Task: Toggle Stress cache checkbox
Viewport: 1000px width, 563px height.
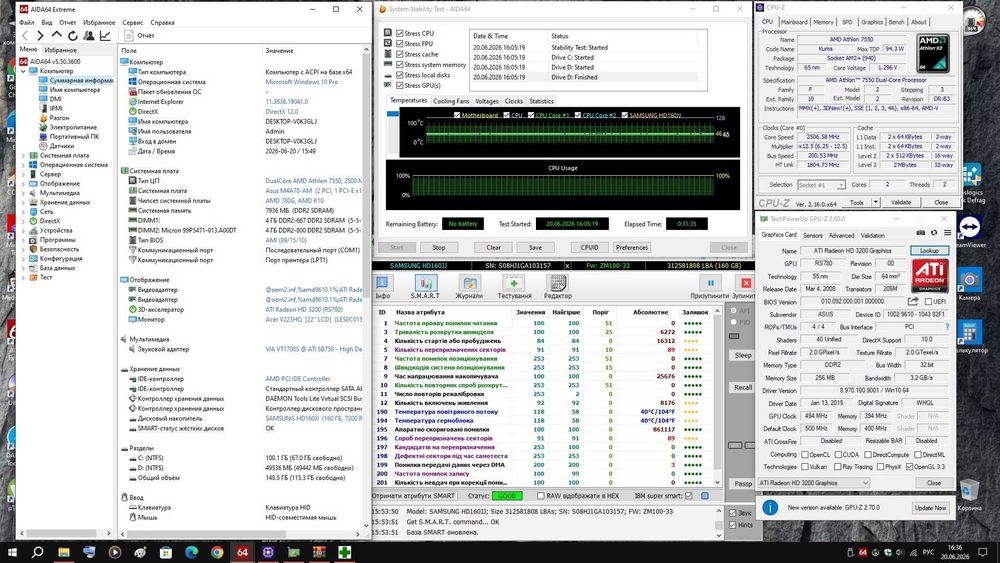Action: (x=399, y=54)
